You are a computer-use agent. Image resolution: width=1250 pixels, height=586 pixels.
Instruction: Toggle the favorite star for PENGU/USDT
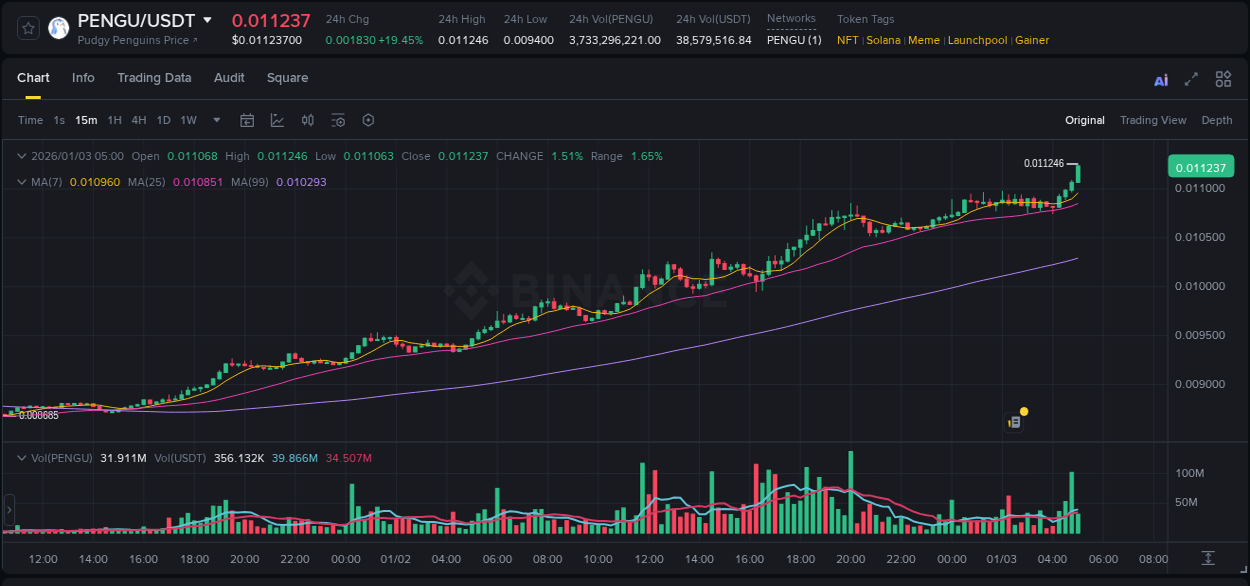27,28
